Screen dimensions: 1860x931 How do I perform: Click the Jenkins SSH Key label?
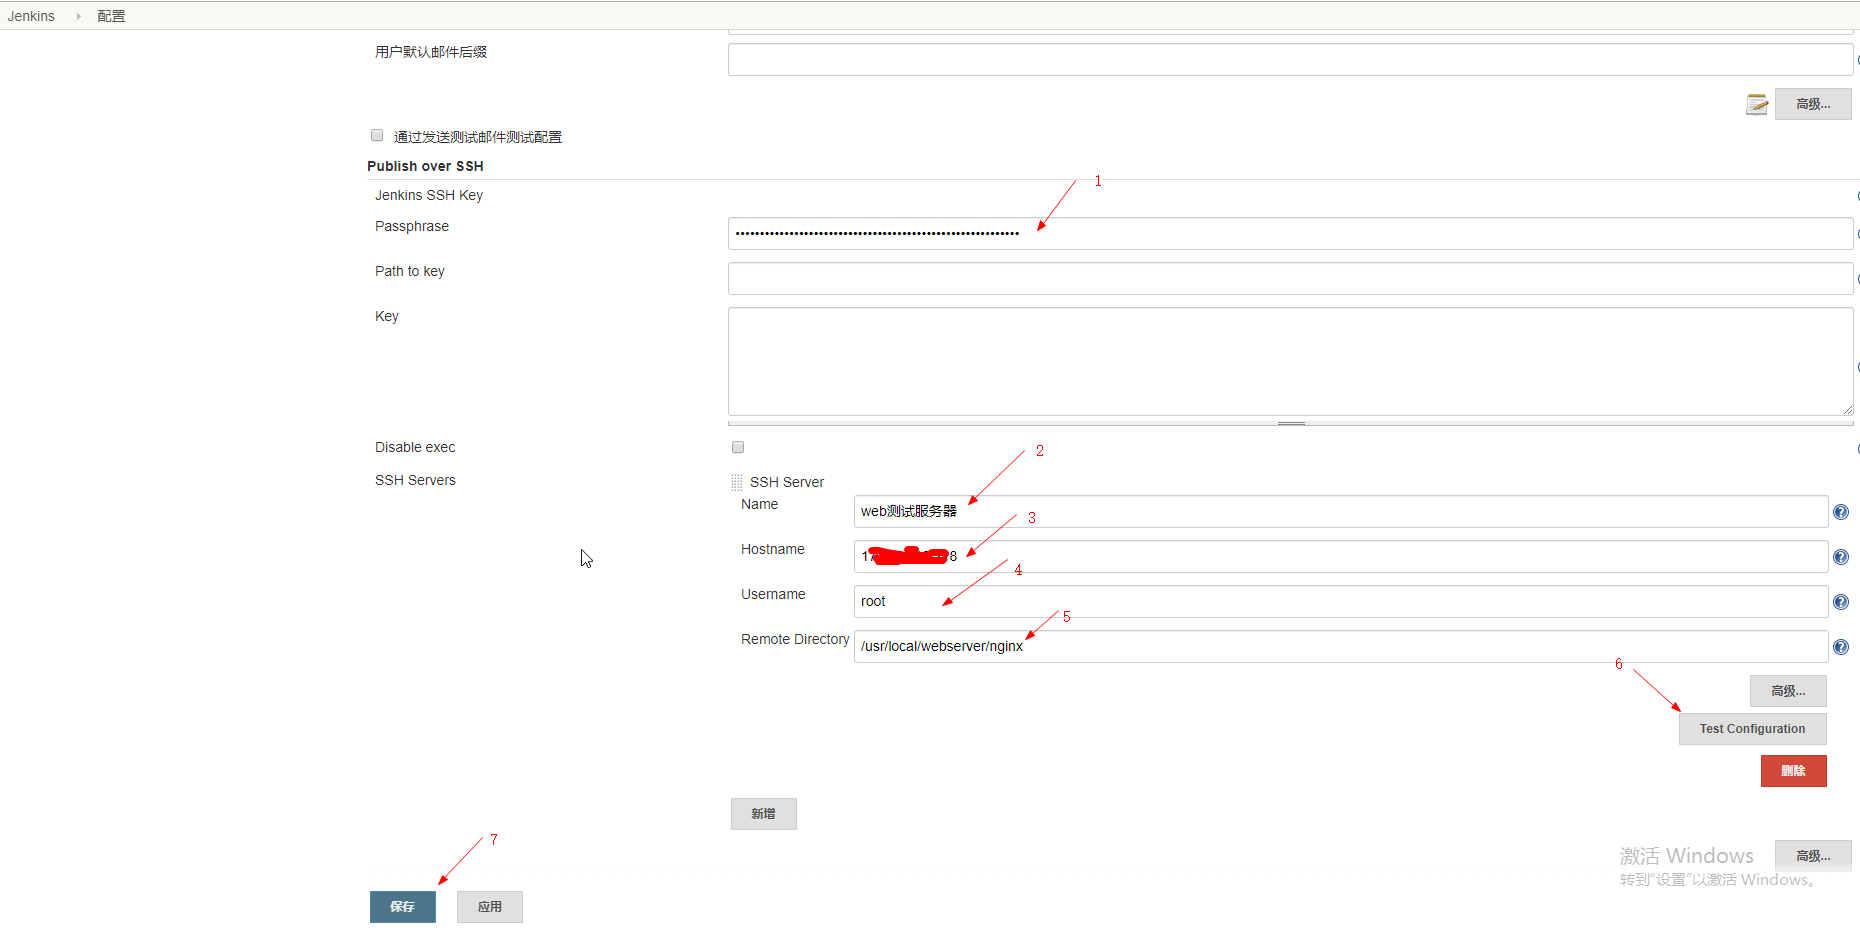(429, 195)
